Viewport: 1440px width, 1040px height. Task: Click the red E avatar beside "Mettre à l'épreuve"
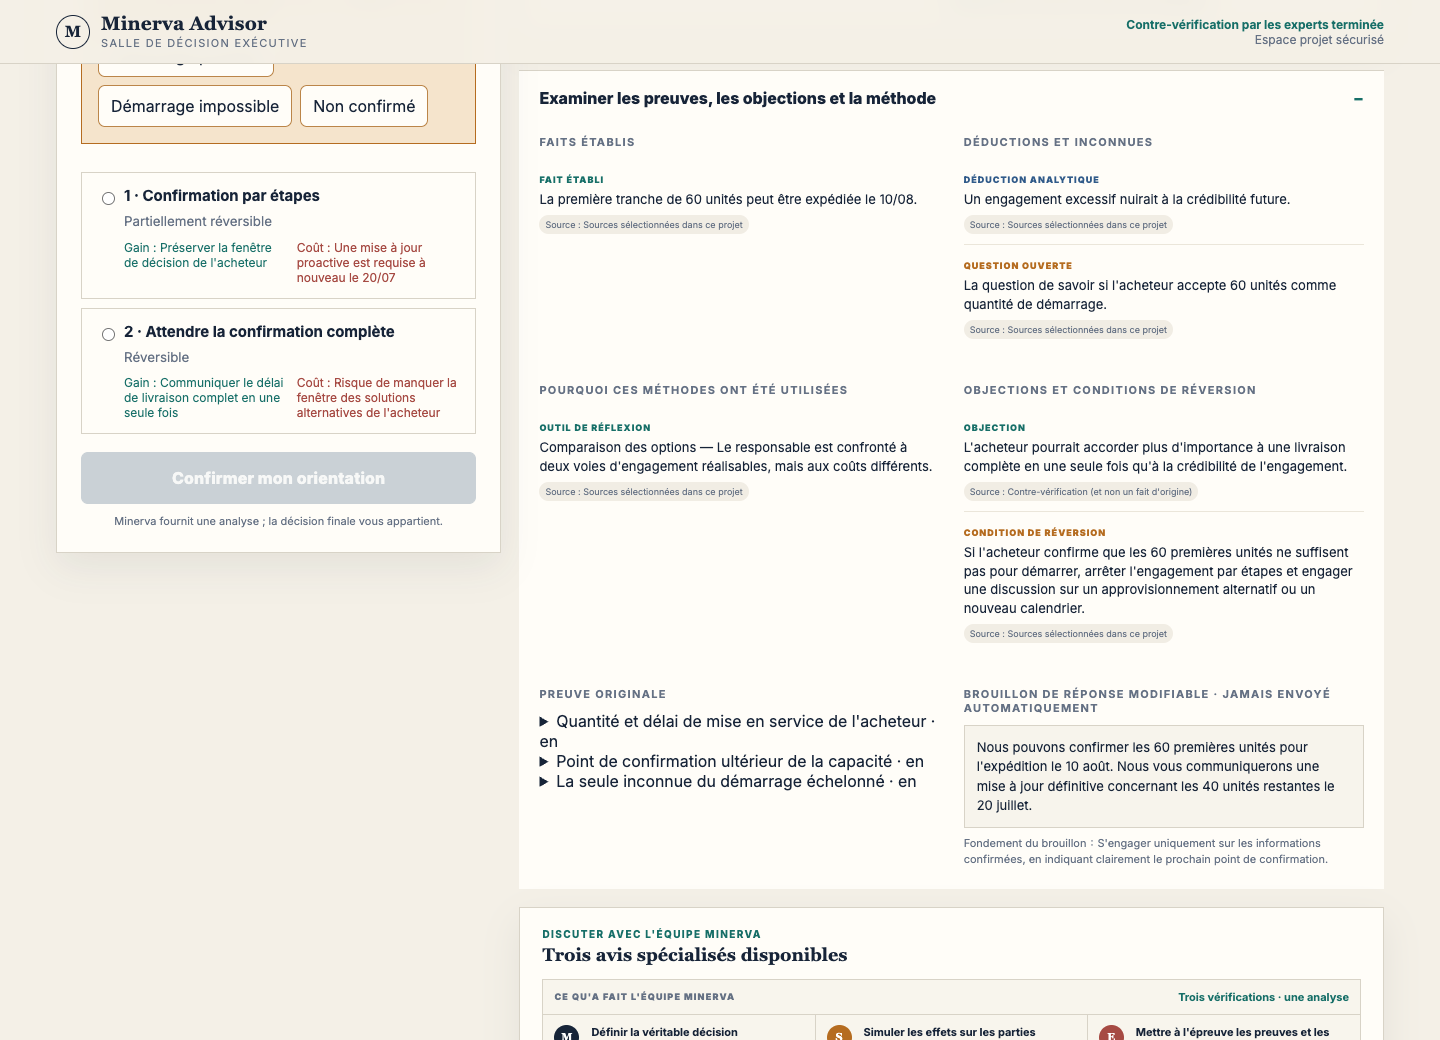(1111, 1034)
